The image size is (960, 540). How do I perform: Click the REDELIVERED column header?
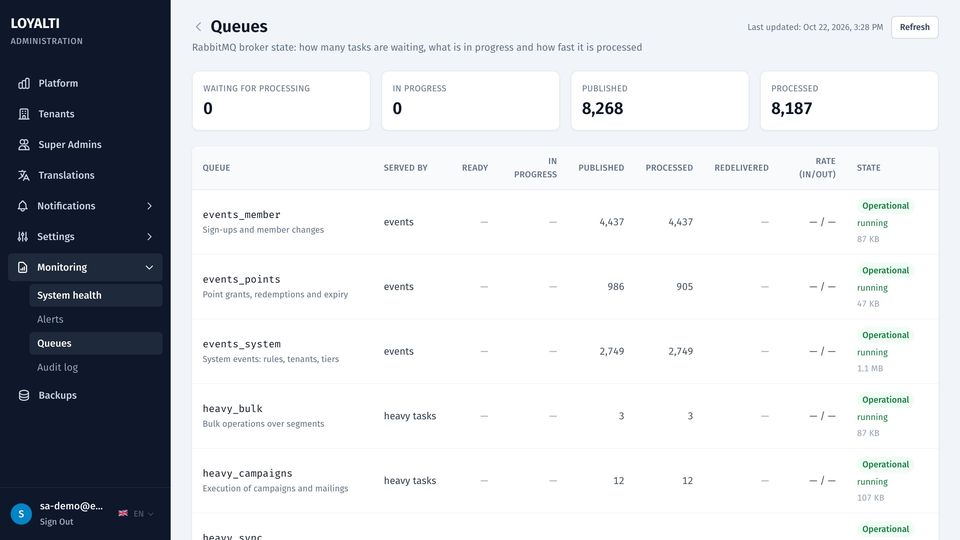(741, 168)
